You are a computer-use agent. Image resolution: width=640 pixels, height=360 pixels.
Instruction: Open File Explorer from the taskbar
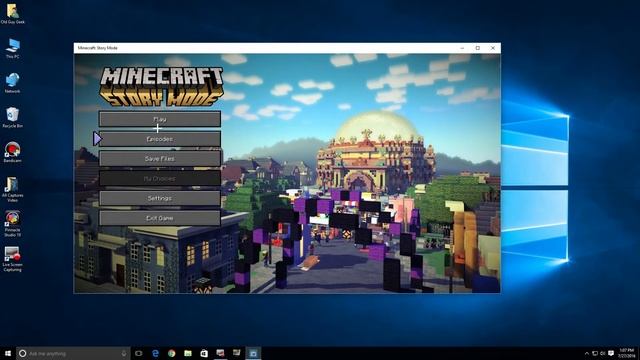pyautogui.click(x=188, y=353)
